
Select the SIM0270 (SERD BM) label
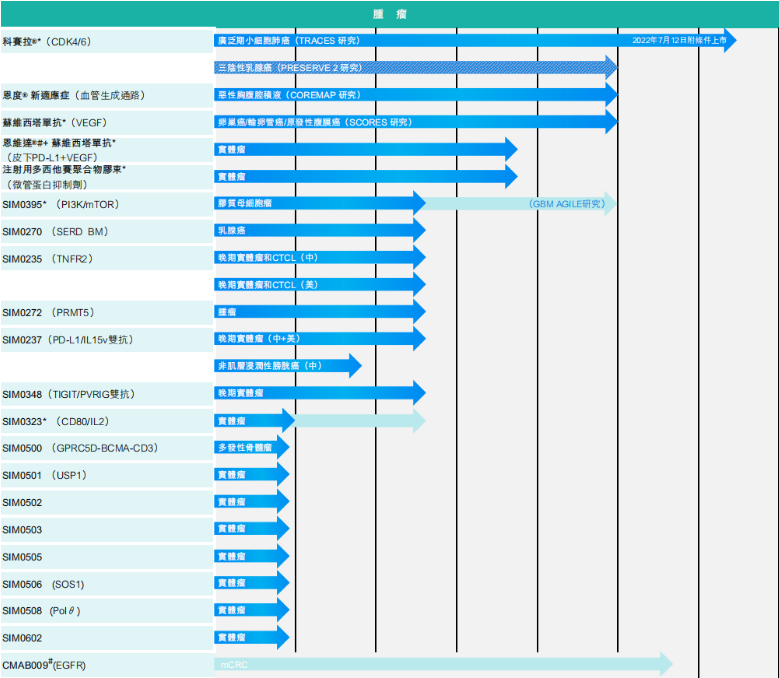click(55, 231)
